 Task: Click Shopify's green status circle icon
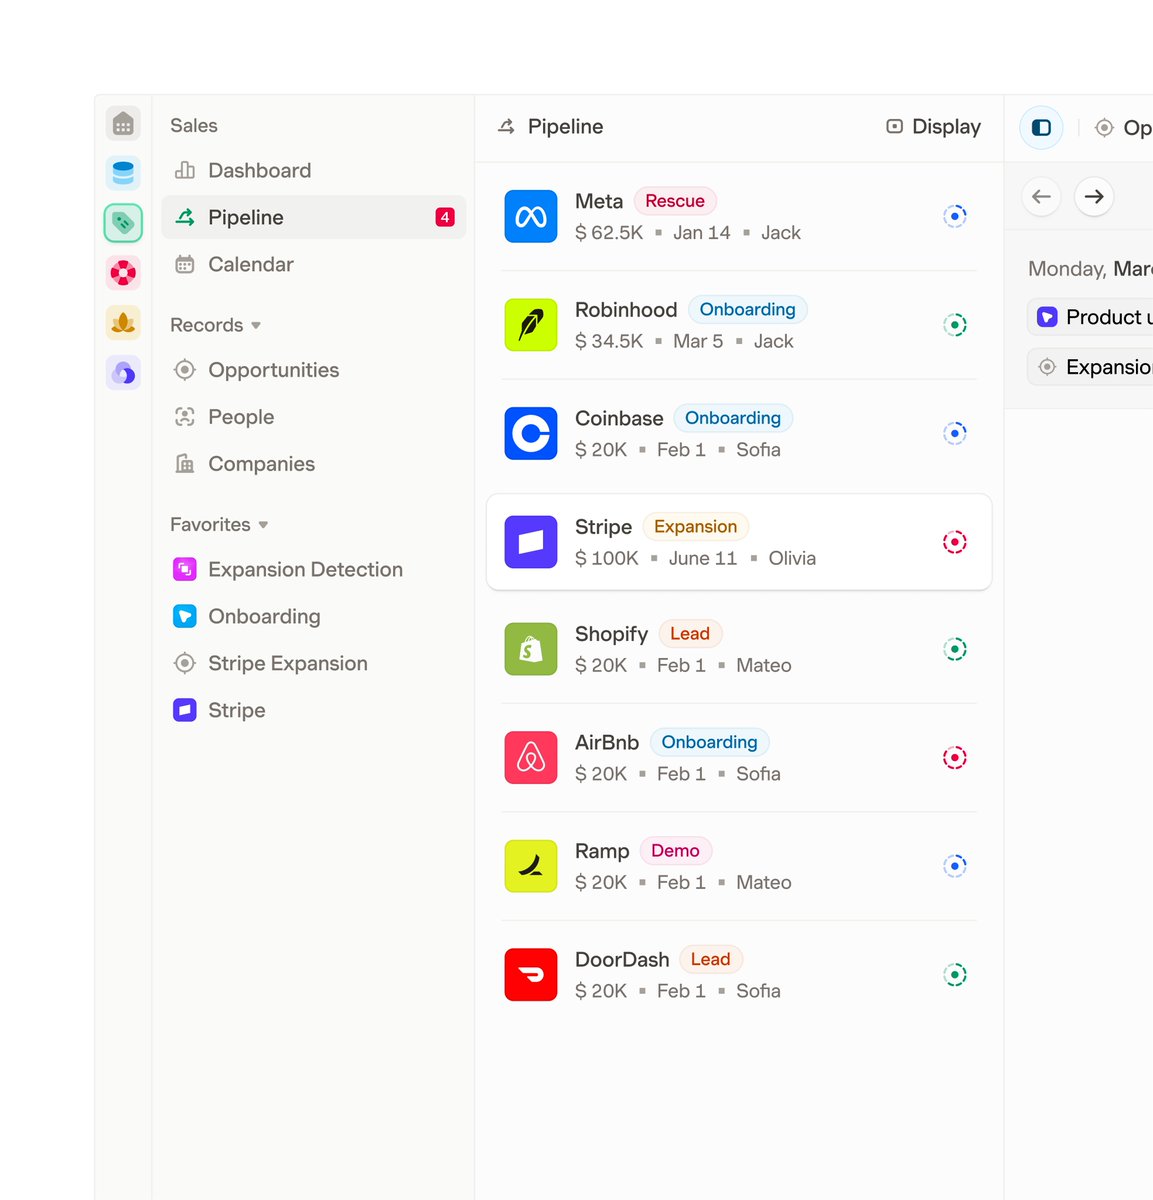click(x=955, y=649)
